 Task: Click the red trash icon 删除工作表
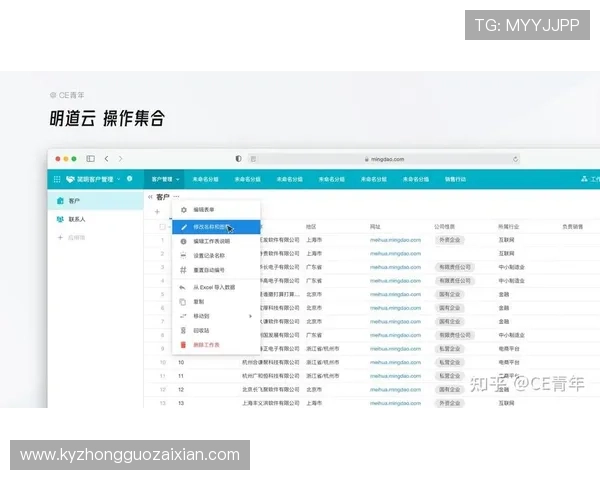[x=183, y=345]
